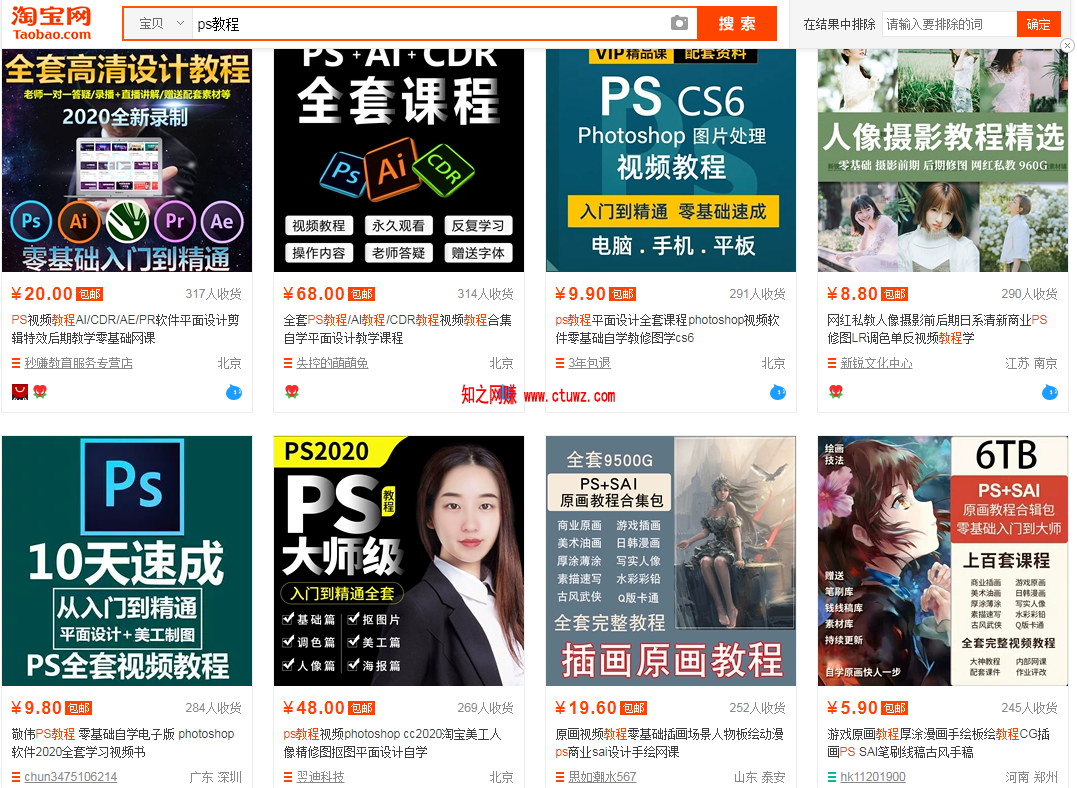Open title 全套PS教程/AI教程/CDR教程视频教程合集

[x=398, y=329]
